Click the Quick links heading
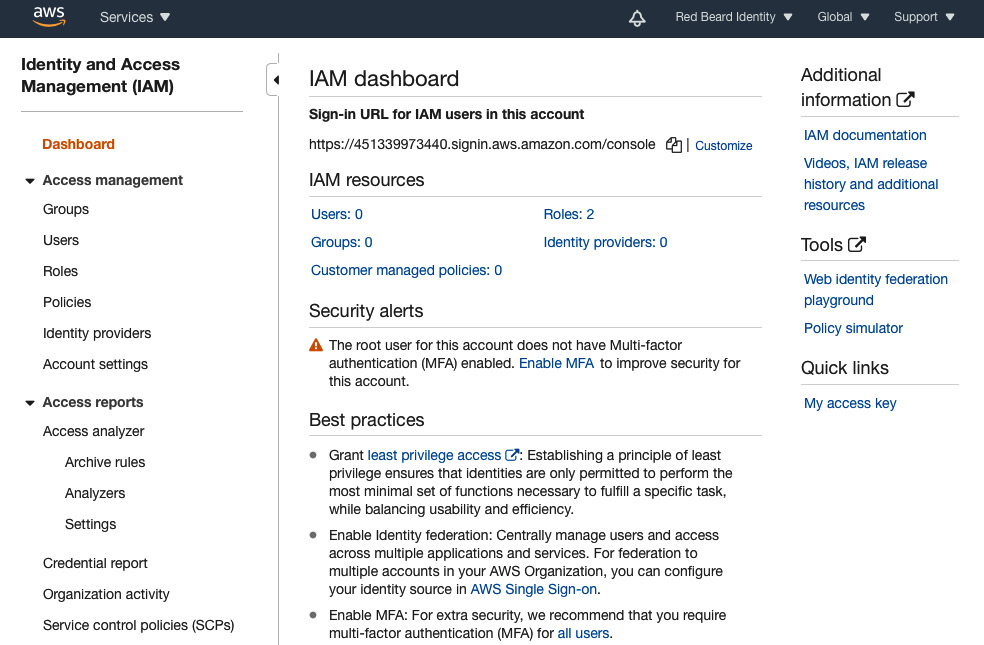The height and width of the screenshot is (645, 984). [x=845, y=368]
